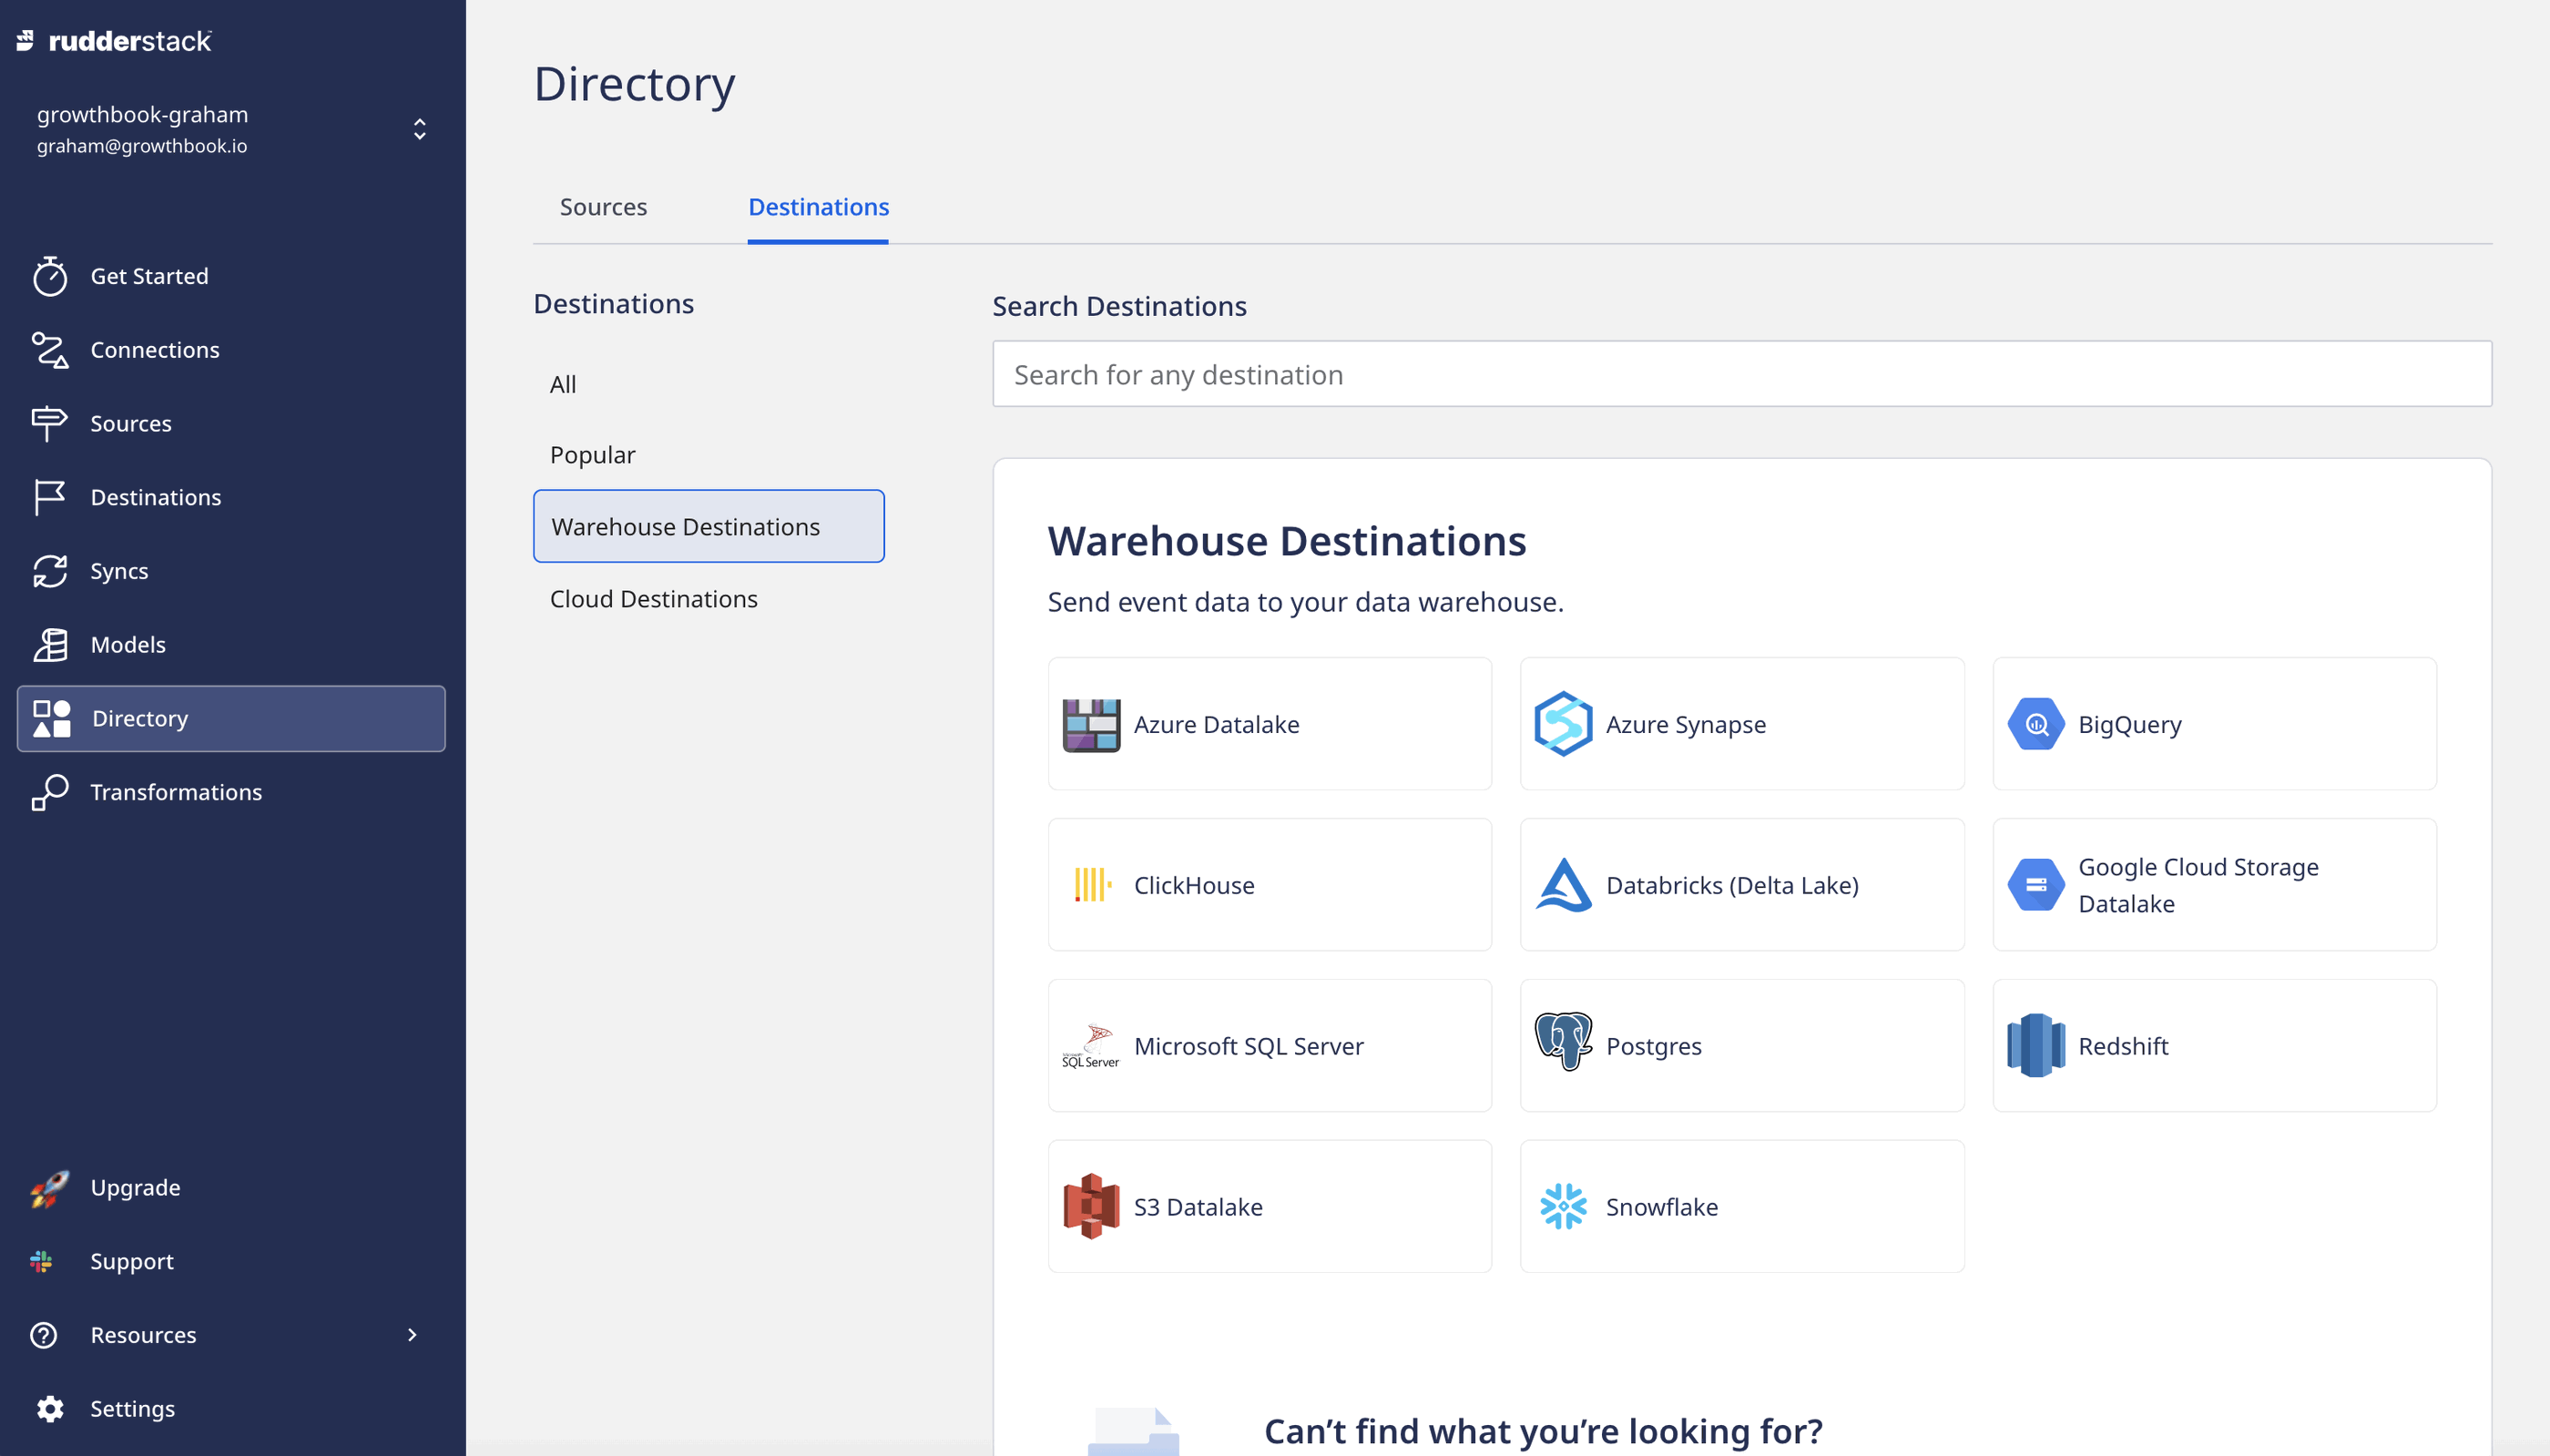Click the destination search field

point(1740,373)
